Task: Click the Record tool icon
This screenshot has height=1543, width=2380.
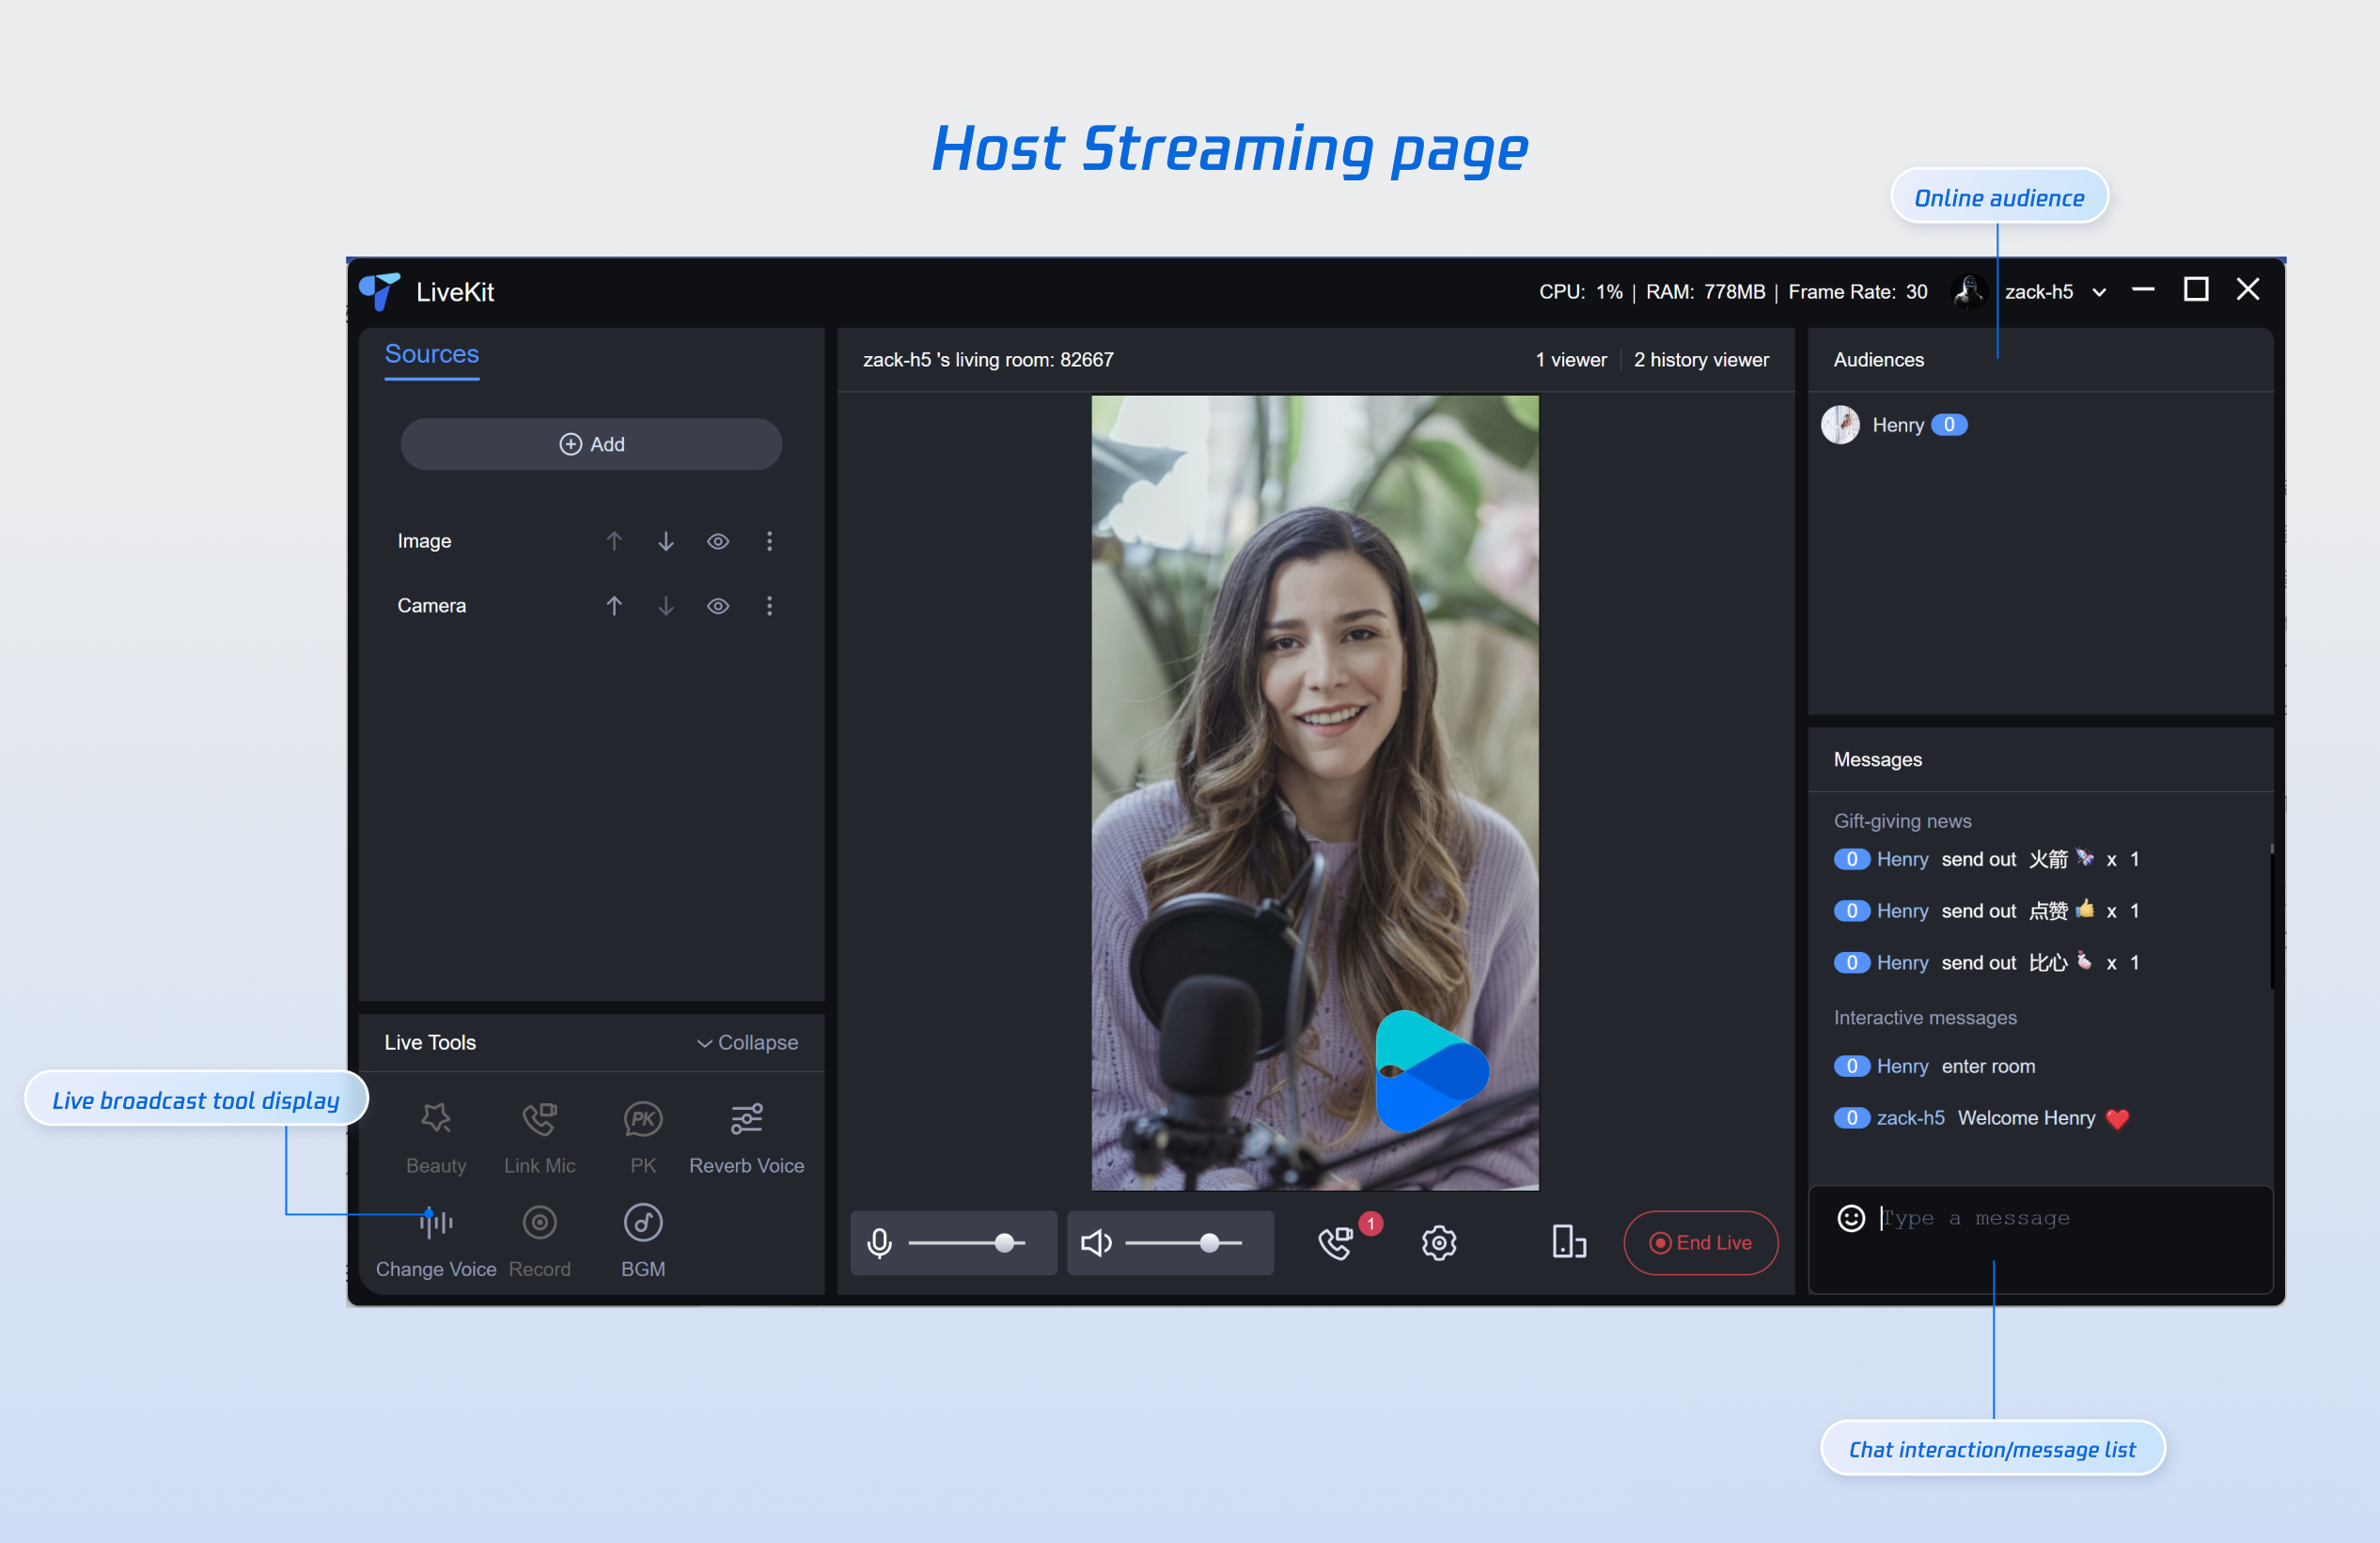Action: [x=539, y=1222]
